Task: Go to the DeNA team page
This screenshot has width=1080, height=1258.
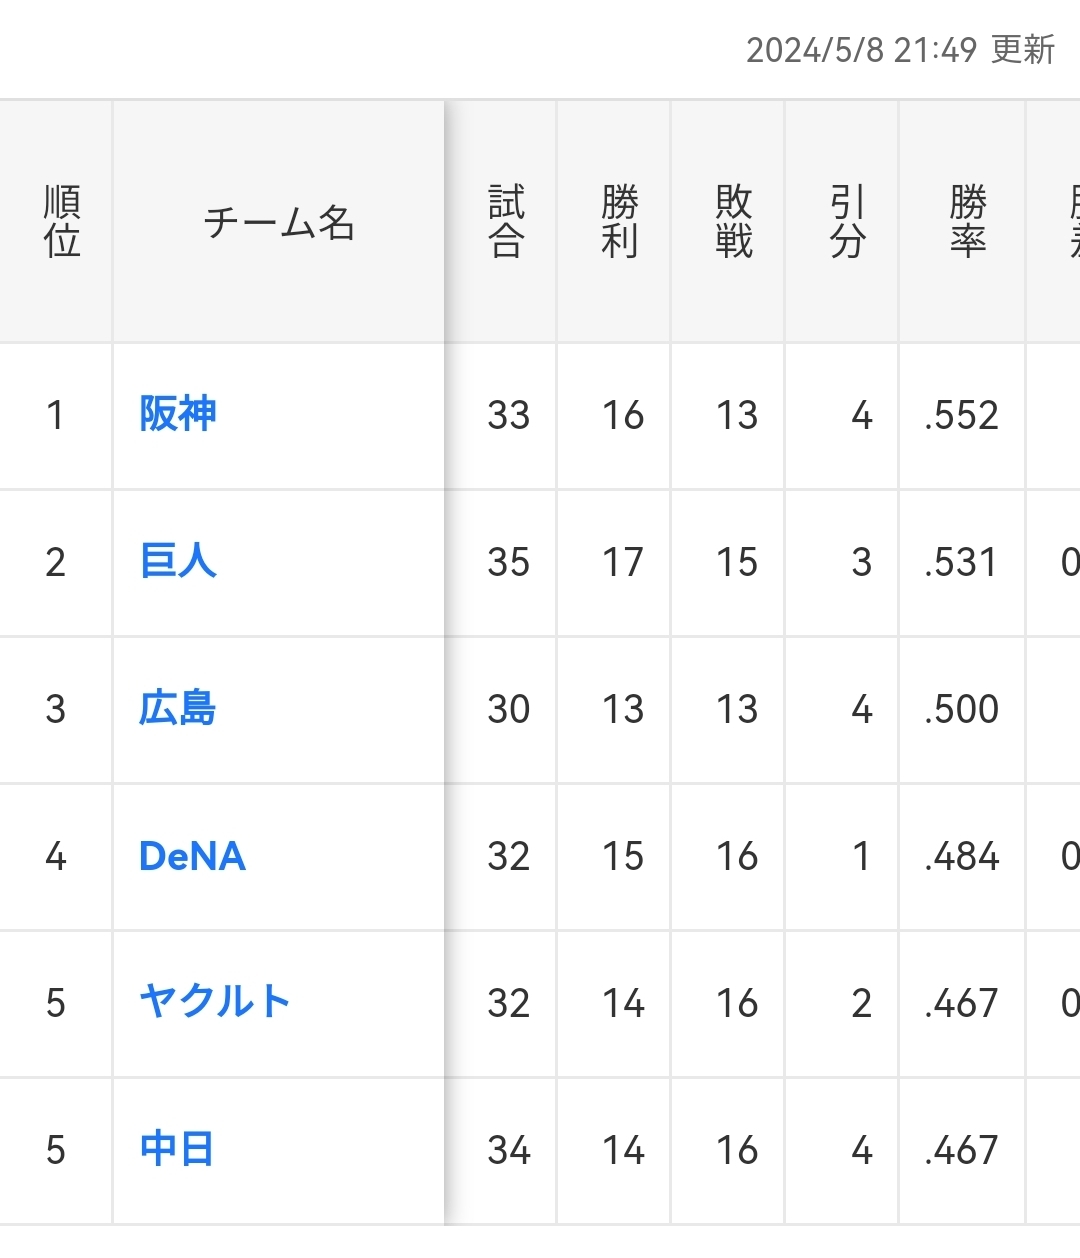Action: click(192, 856)
